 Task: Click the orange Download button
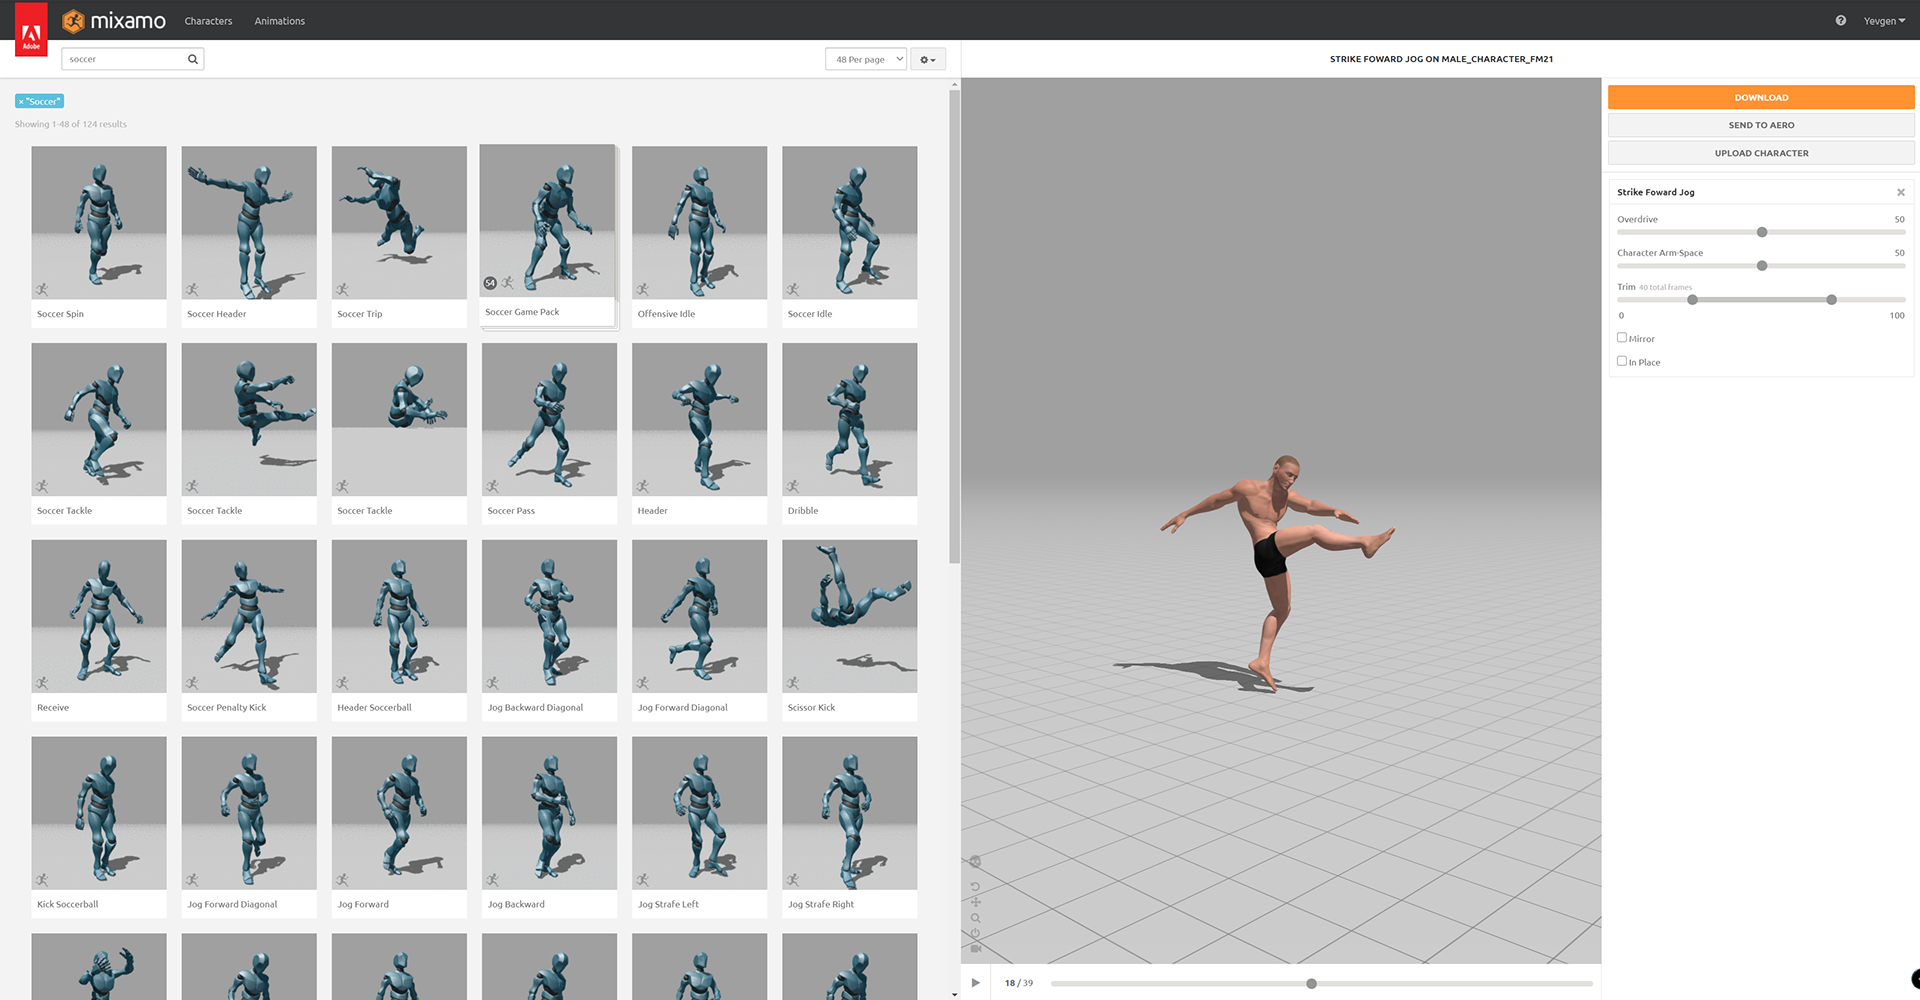click(x=1761, y=97)
